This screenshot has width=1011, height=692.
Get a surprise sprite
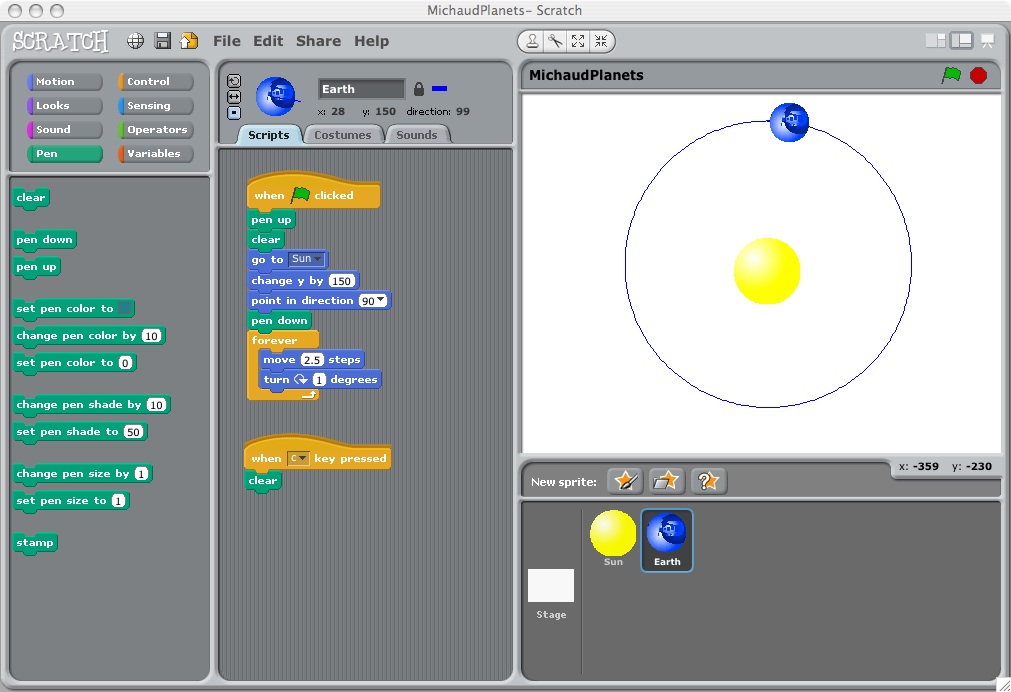(709, 481)
